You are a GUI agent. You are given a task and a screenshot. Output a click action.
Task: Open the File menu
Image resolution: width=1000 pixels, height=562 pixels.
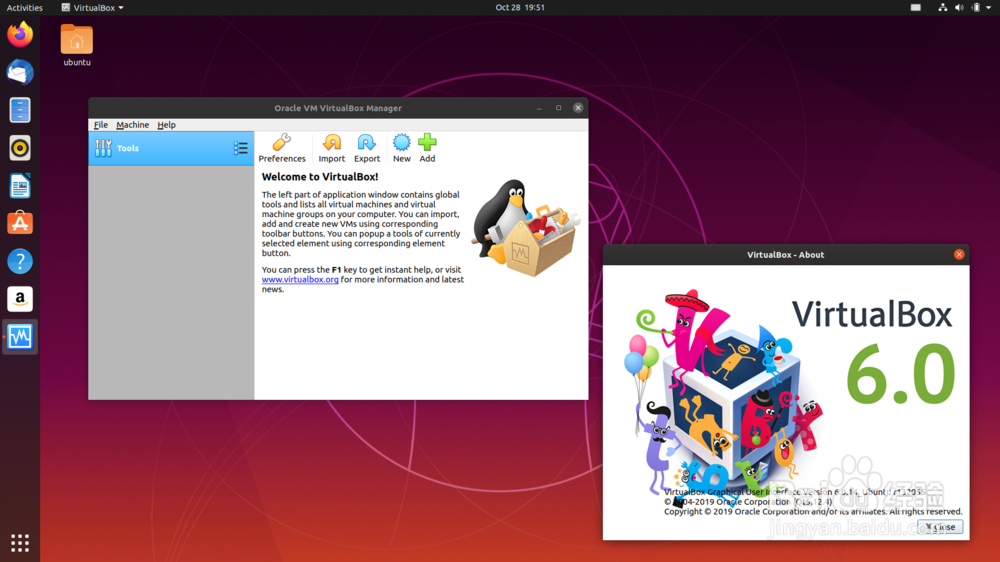pos(101,125)
